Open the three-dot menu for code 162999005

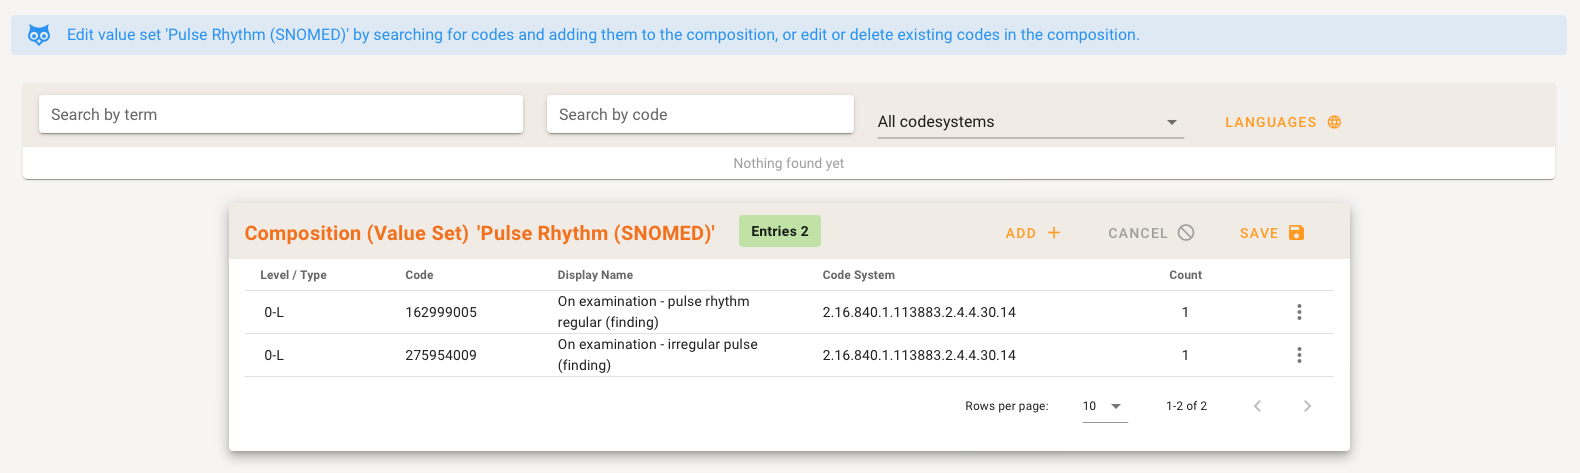pyautogui.click(x=1299, y=312)
